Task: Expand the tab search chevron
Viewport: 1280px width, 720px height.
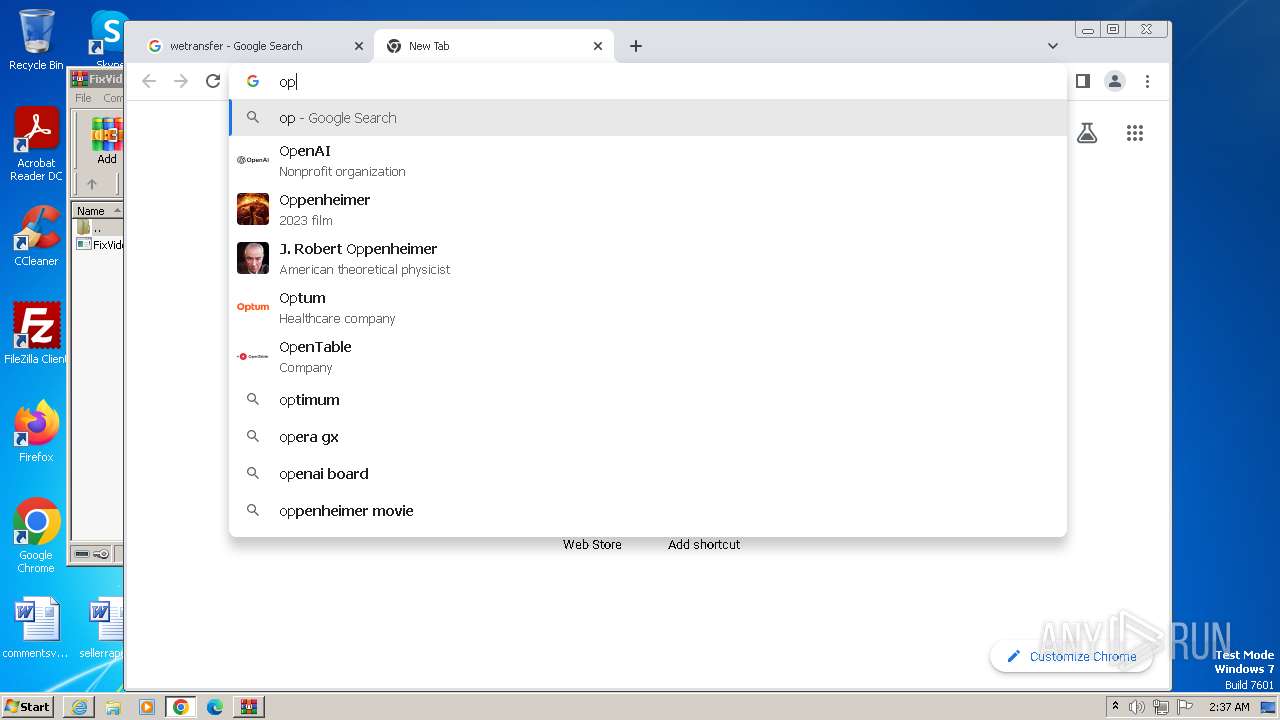Action: pos(1053,46)
